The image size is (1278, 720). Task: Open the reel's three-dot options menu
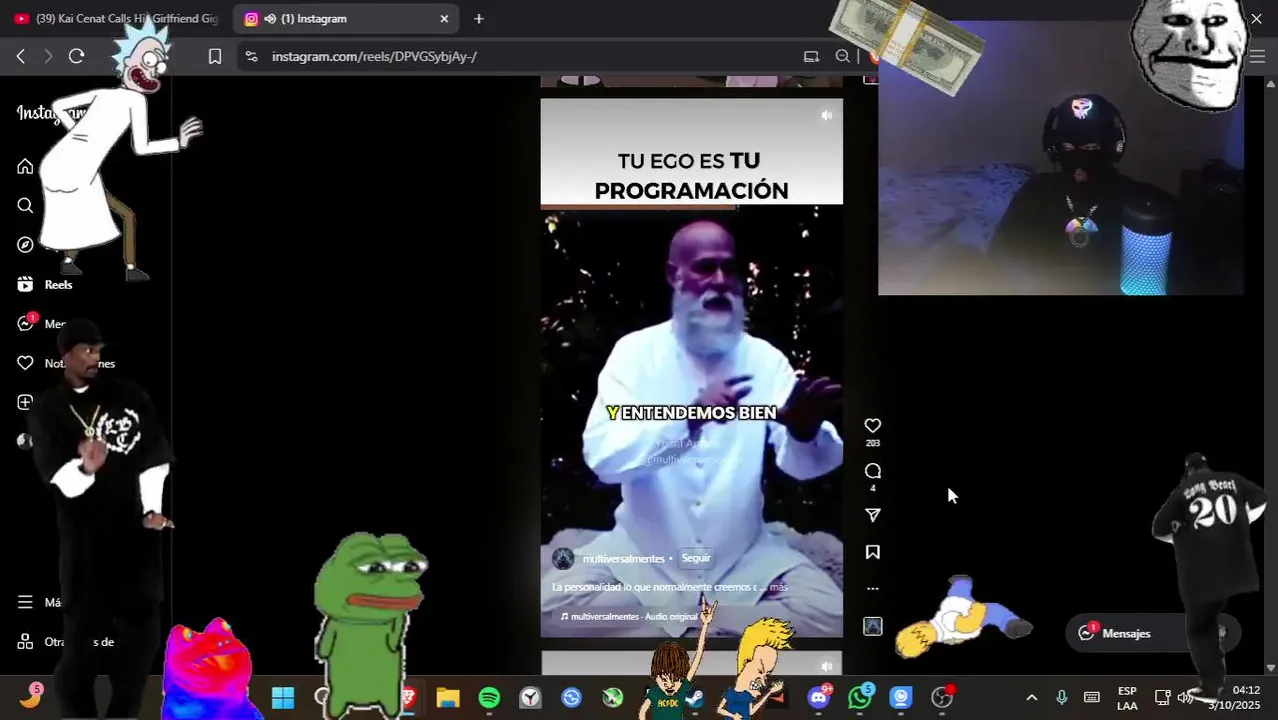pyautogui.click(x=872, y=589)
